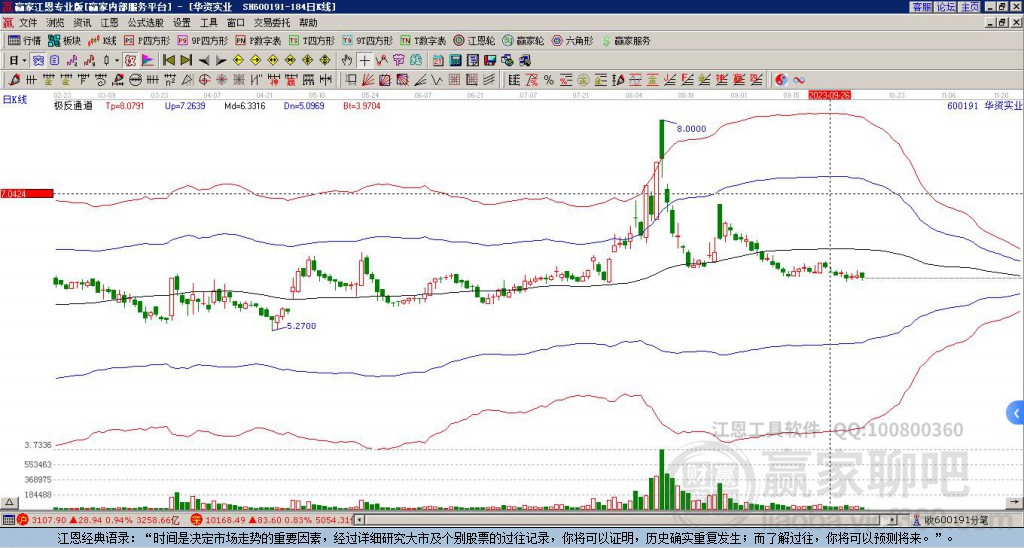
Task: Open the 赢家轮 wheel tool
Action: [x=523, y=40]
